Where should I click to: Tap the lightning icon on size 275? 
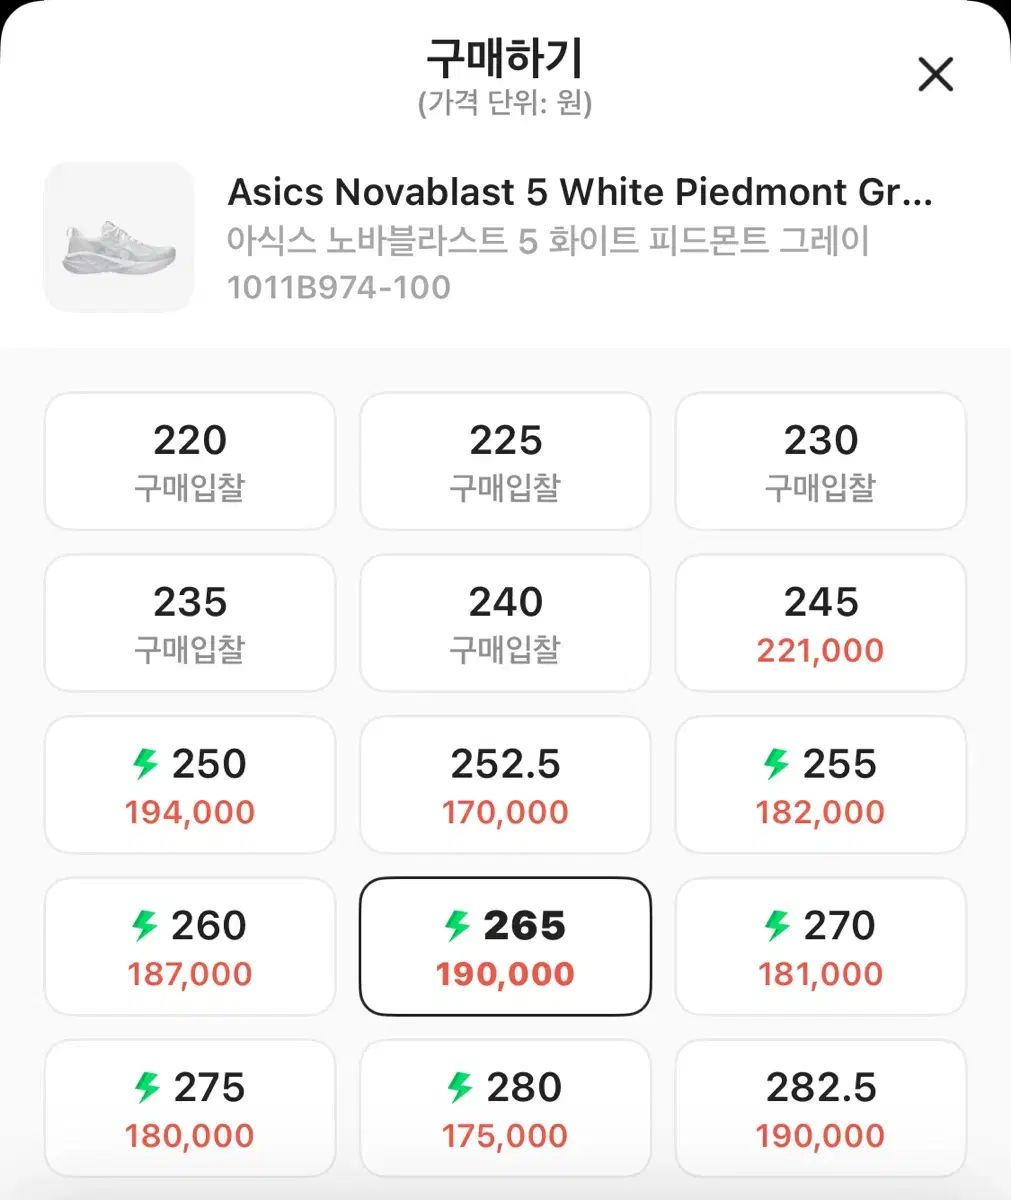point(147,1087)
